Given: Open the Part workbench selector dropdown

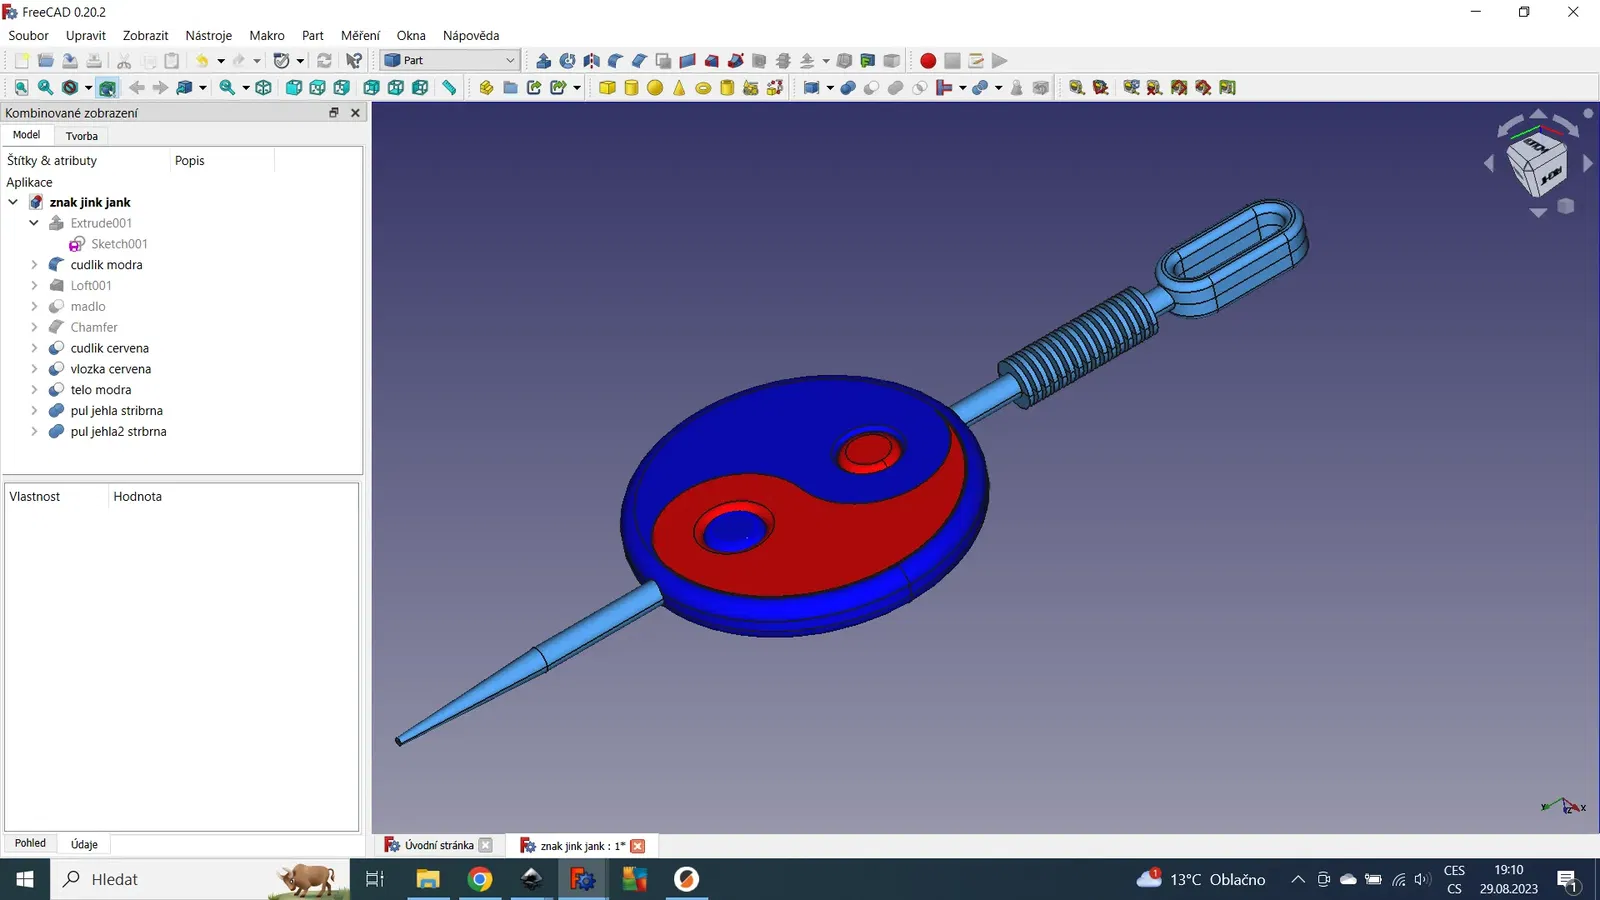Looking at the screenshot, I should (x=450, y=61).
